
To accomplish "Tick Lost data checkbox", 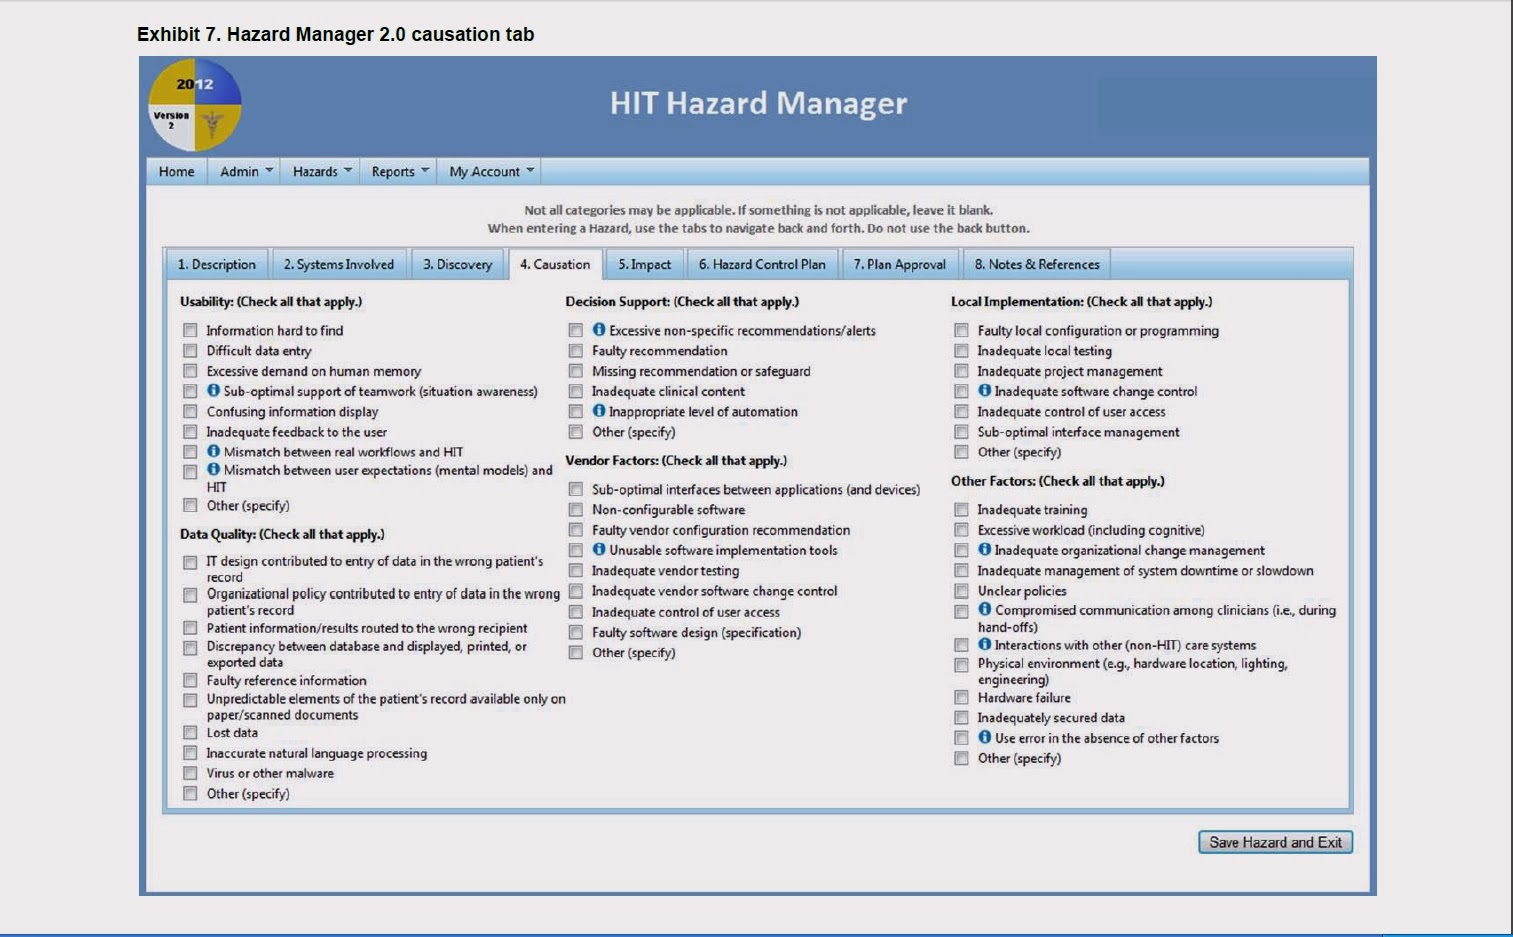I will click(x=190, y=733).
